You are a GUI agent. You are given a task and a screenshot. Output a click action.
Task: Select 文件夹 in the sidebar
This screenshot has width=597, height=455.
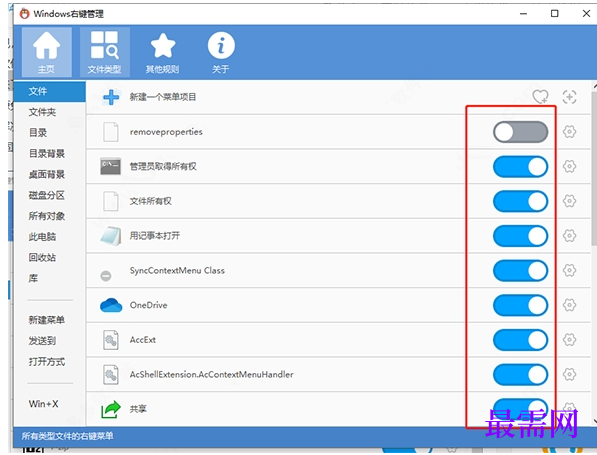42,112
